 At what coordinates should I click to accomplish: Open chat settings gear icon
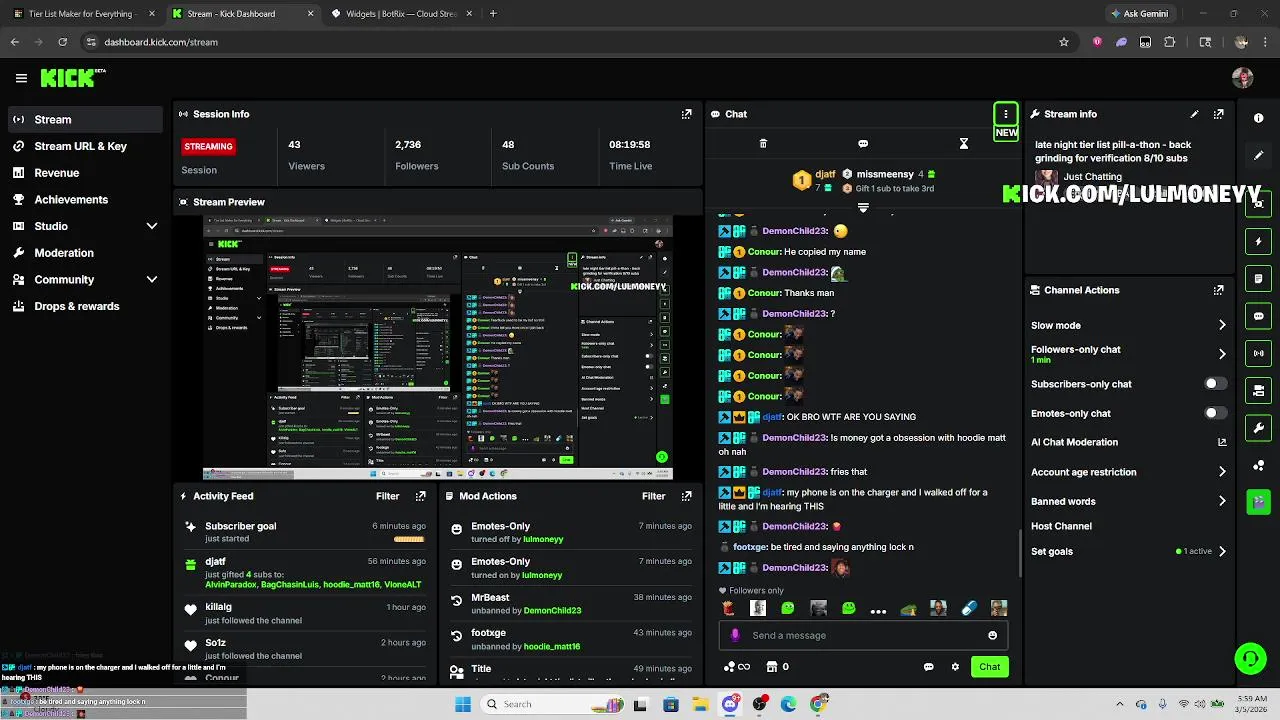pos(955,667)
